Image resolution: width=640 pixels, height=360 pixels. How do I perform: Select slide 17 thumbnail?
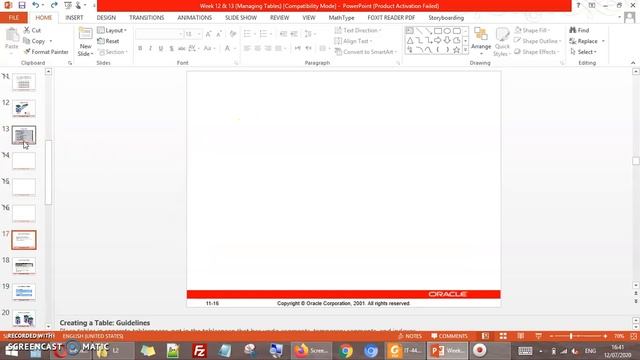coord(24,240)
